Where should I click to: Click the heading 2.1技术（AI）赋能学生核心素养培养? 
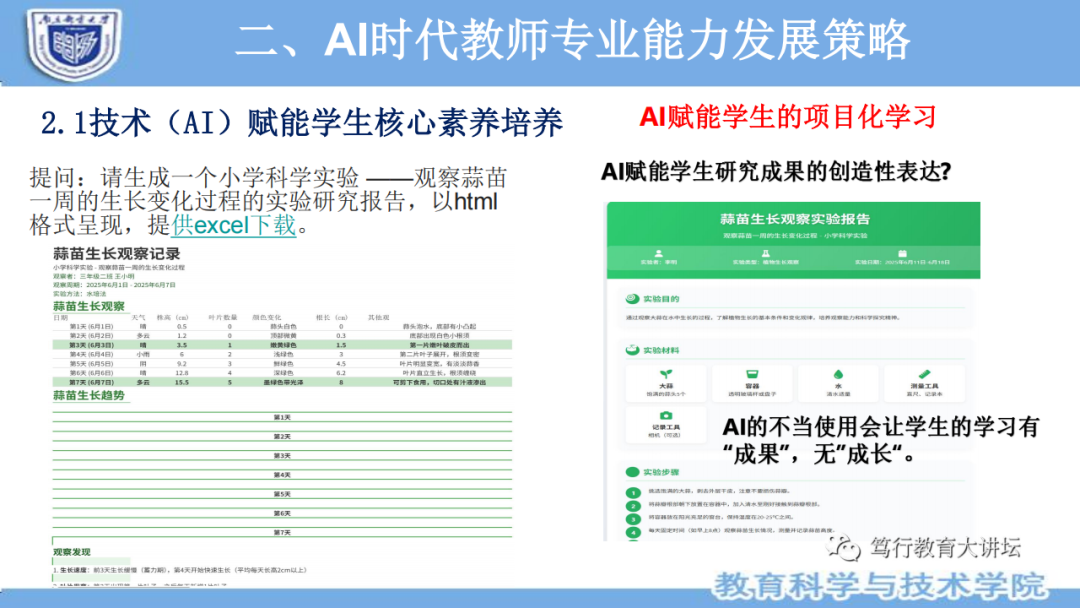[302, 123]
